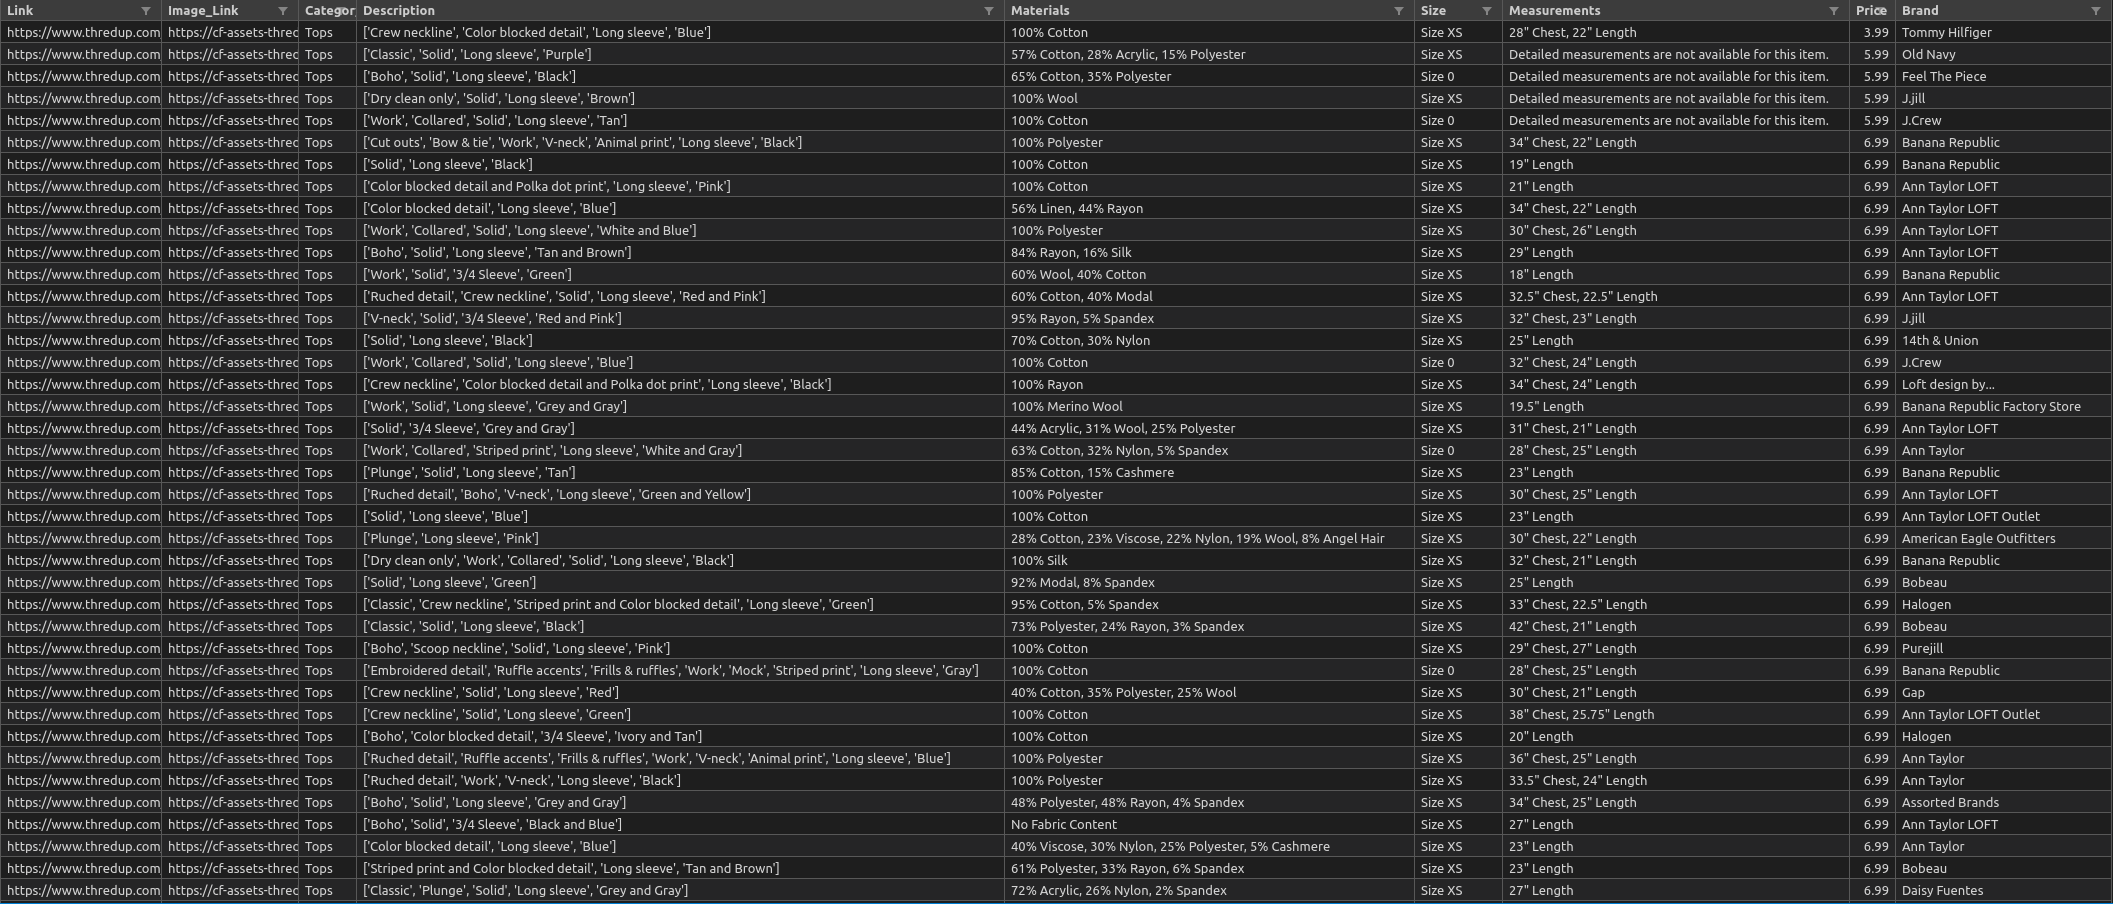Open the Category column filter arrow

[x=342, y=11]
